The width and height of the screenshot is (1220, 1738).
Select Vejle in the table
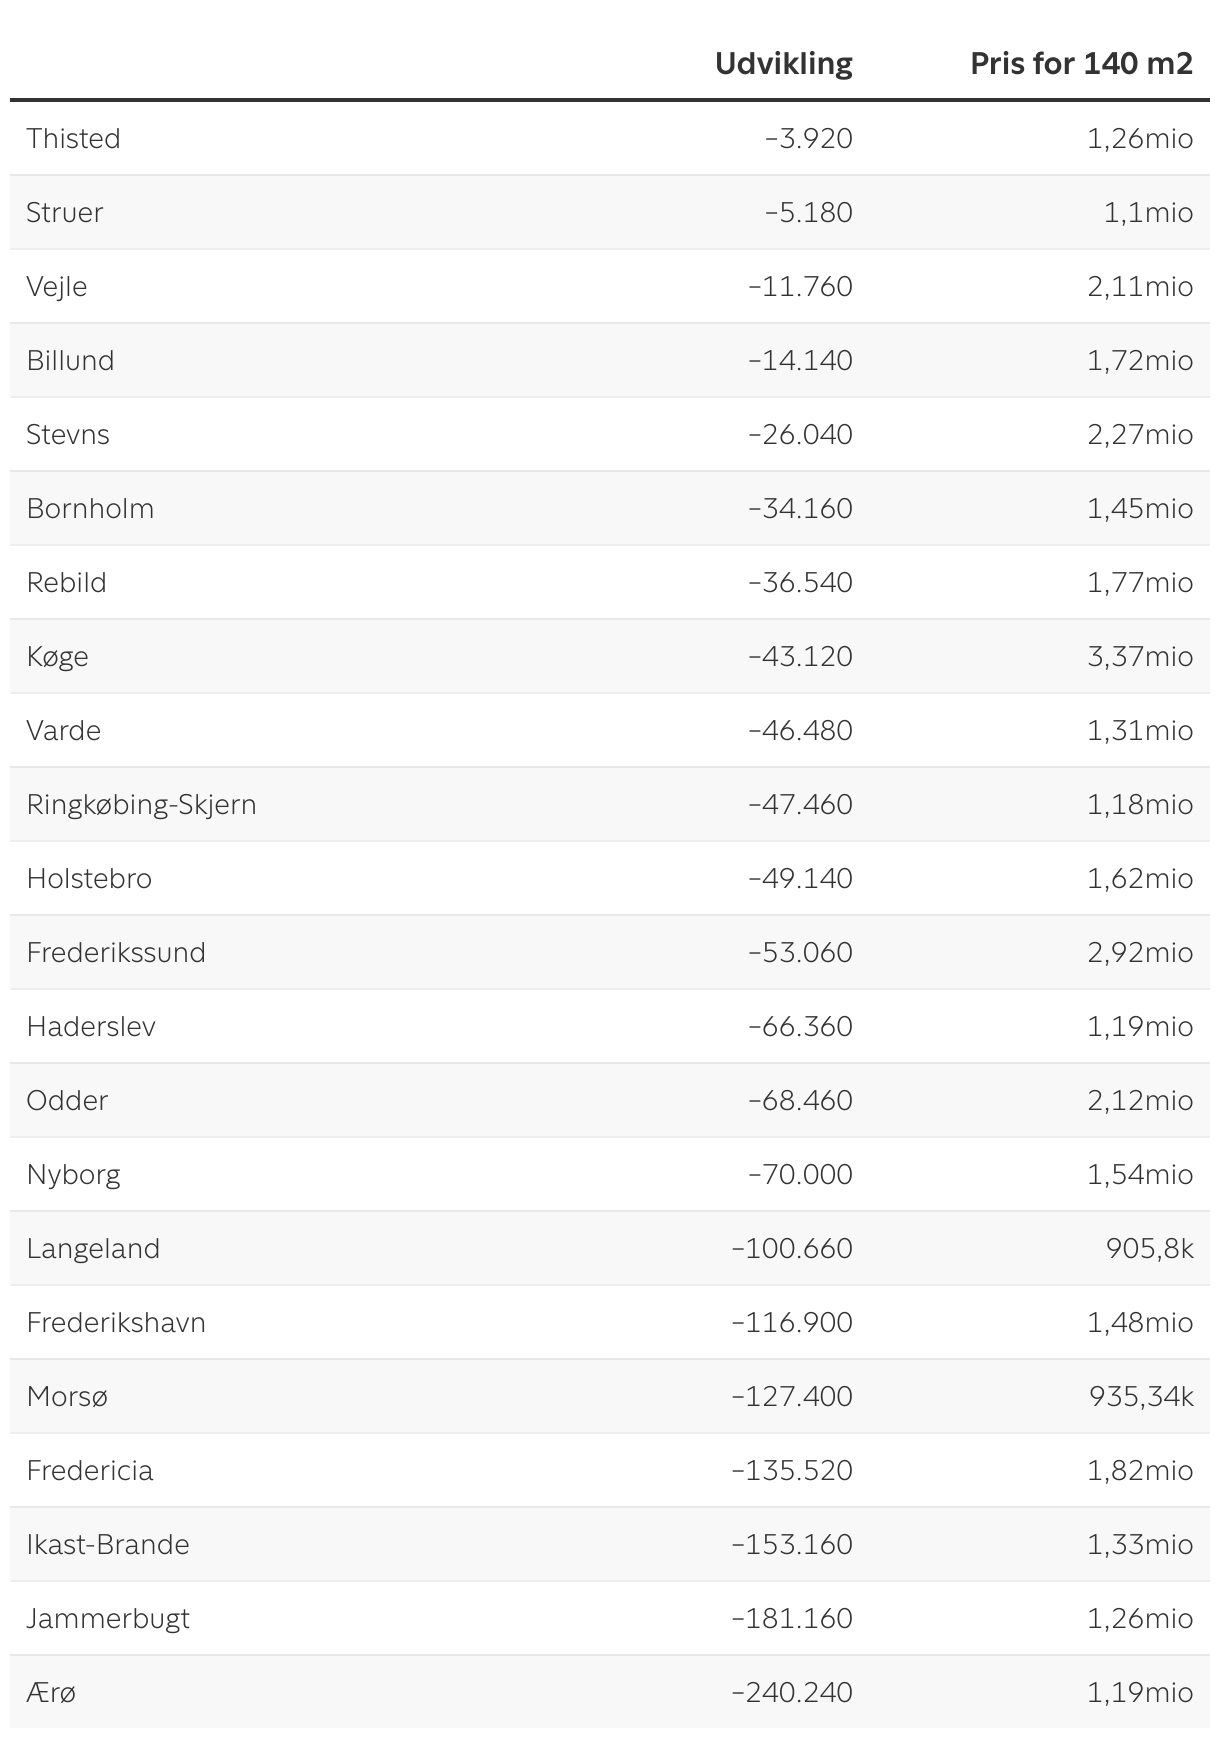point(57,286)
